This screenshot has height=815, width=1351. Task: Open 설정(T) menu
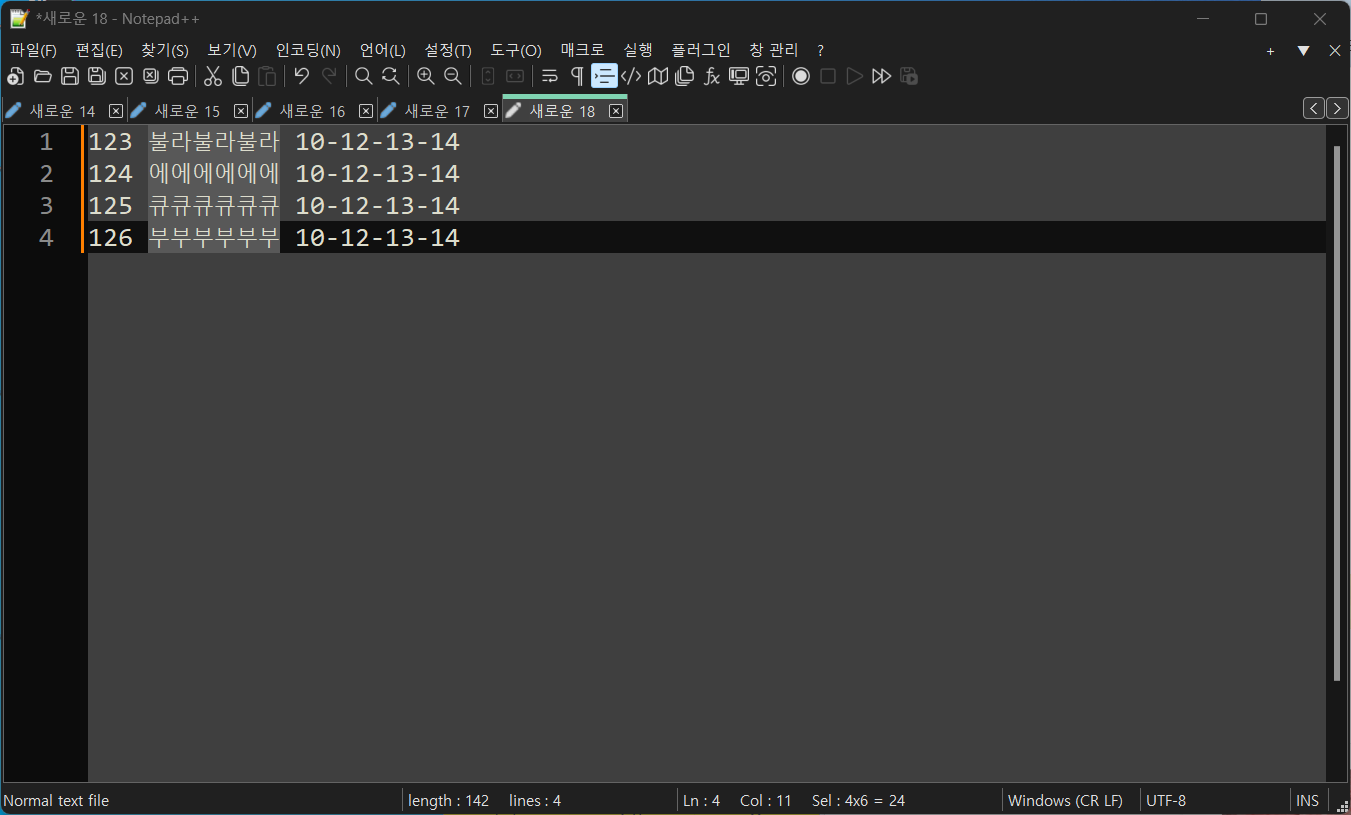click(448, 50)
